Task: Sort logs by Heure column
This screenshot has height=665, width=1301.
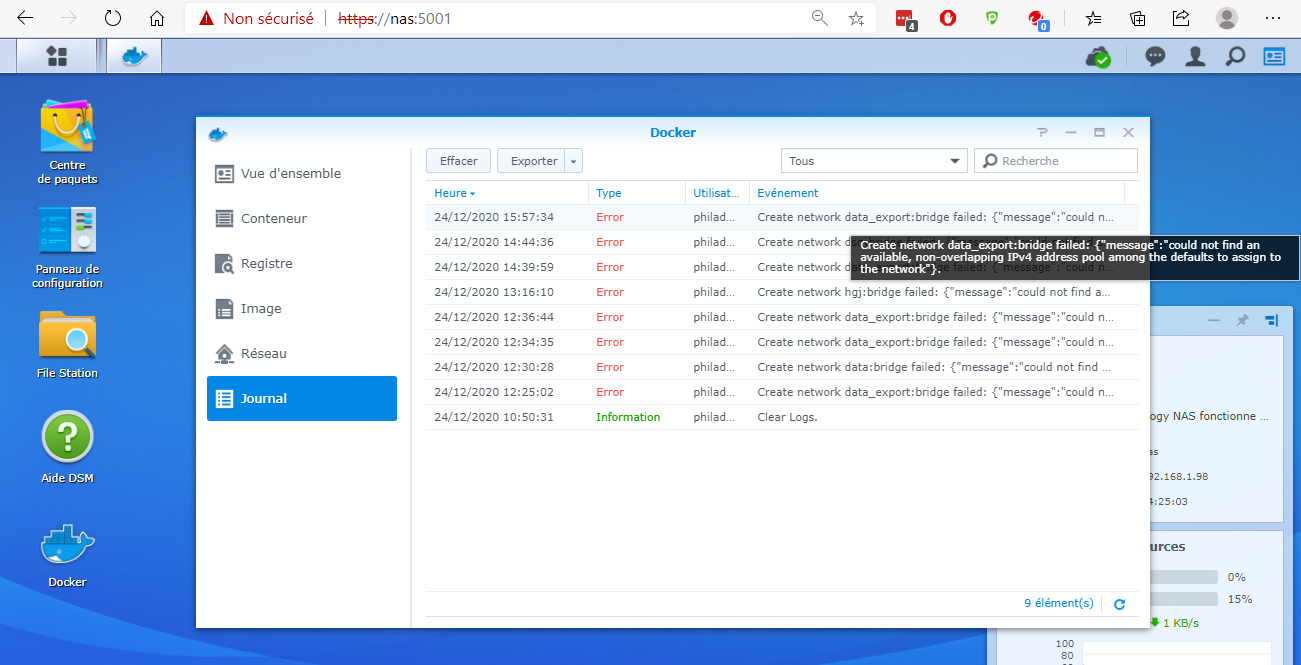Action: click(x=455, y=193)
